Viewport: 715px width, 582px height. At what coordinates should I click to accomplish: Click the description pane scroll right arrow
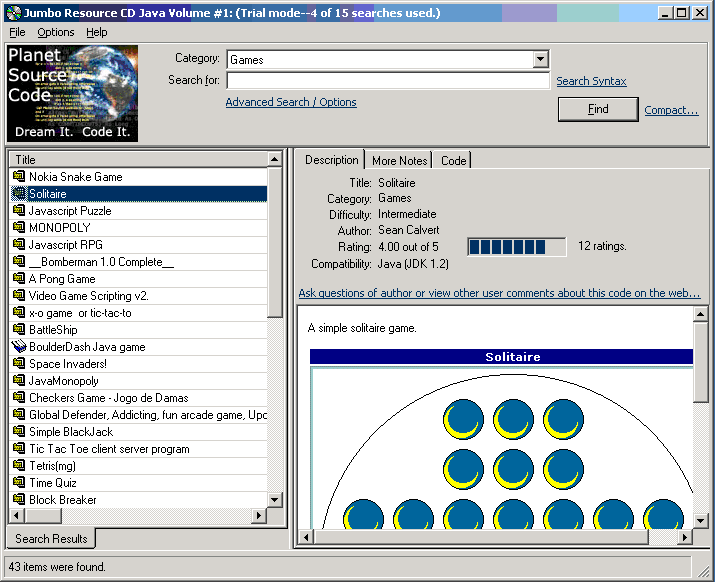click(684, 537)
